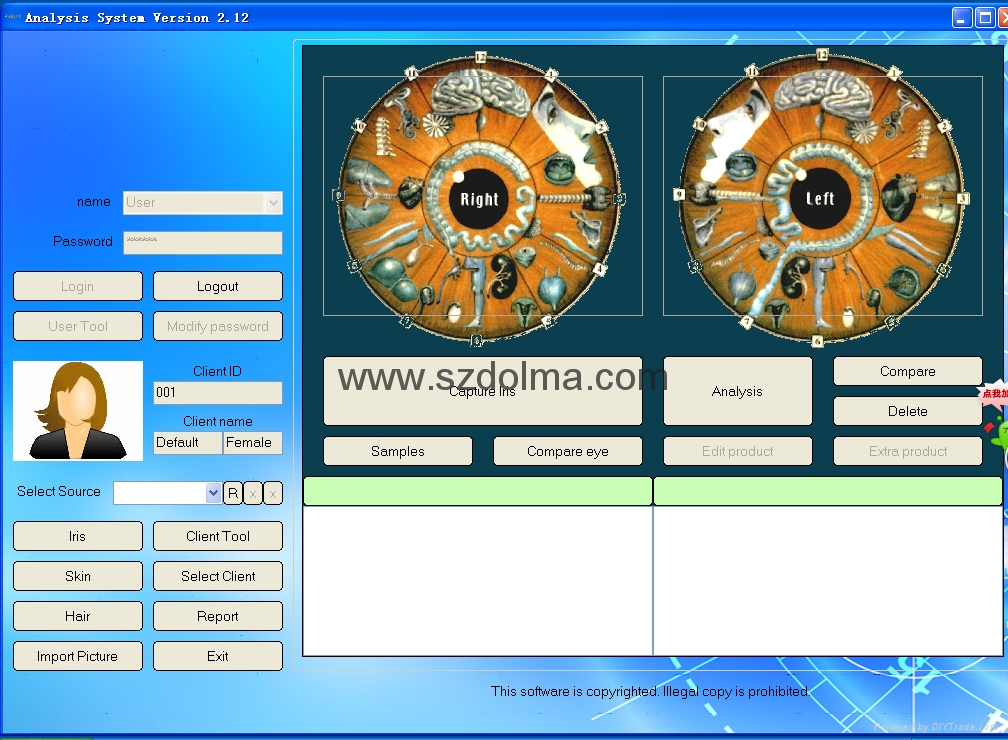
Task: Click the Logout button
Action: [217, 286]
